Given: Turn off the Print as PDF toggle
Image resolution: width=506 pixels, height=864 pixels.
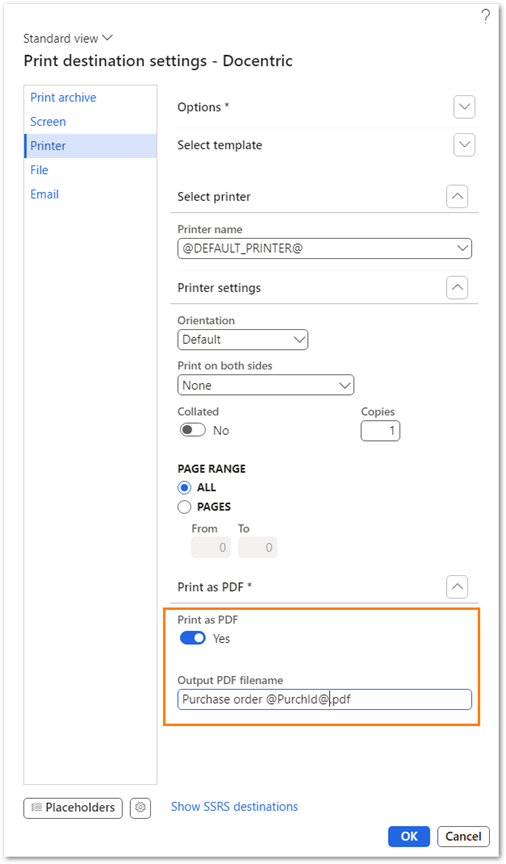Looking at the screenshot, I should tap(193, 638).
